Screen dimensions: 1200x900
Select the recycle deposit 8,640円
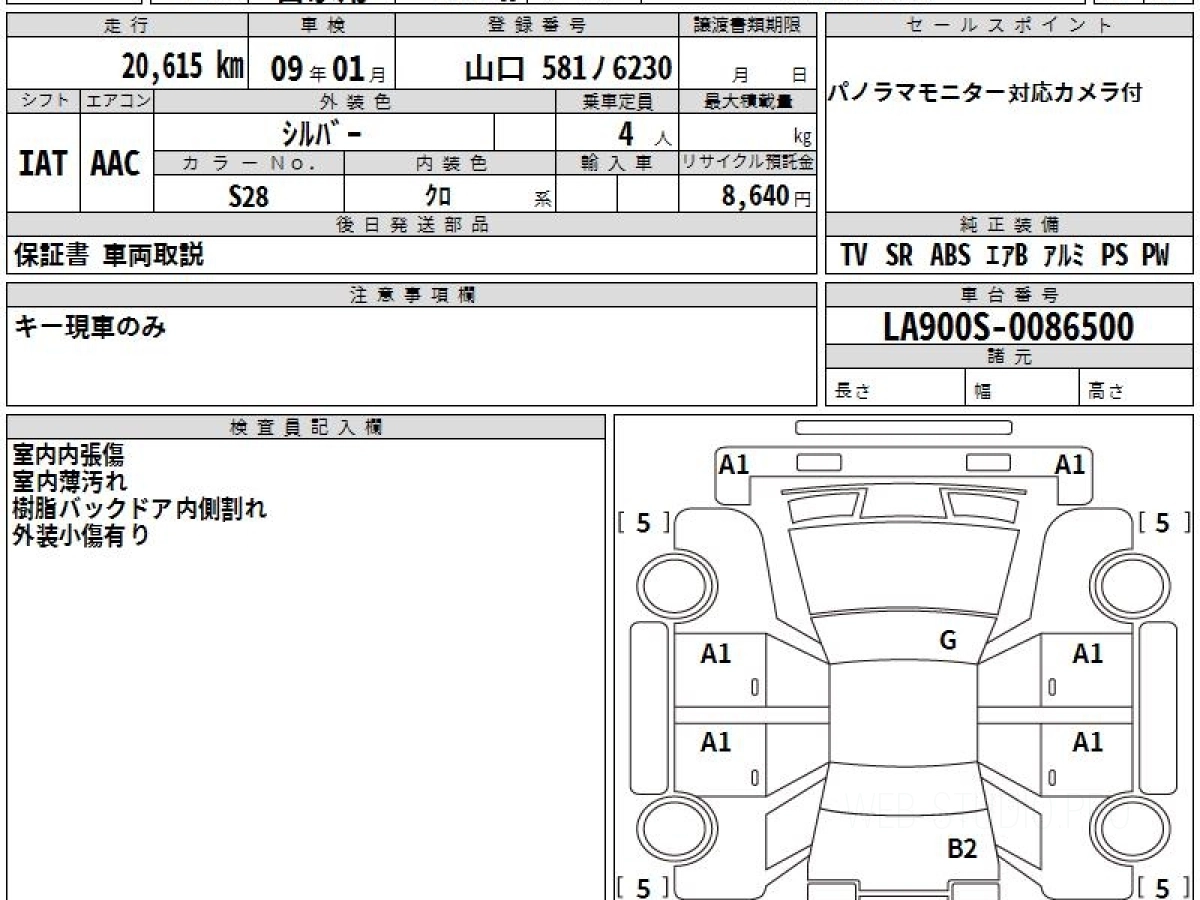coord(767,196)
